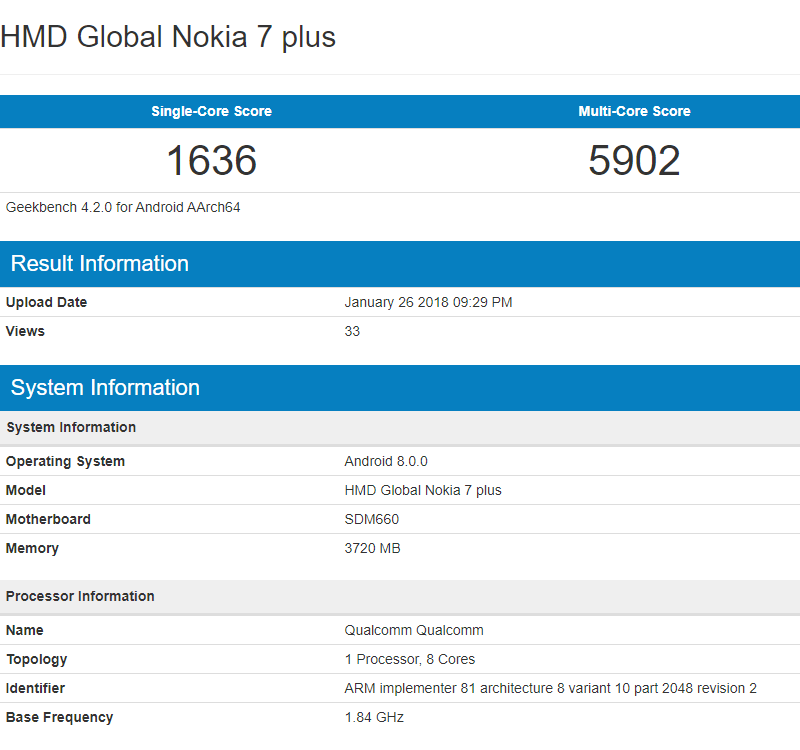Select the multi-core score value 5902
This screenshot has height=750, width=800.
[x=634, y=161]
